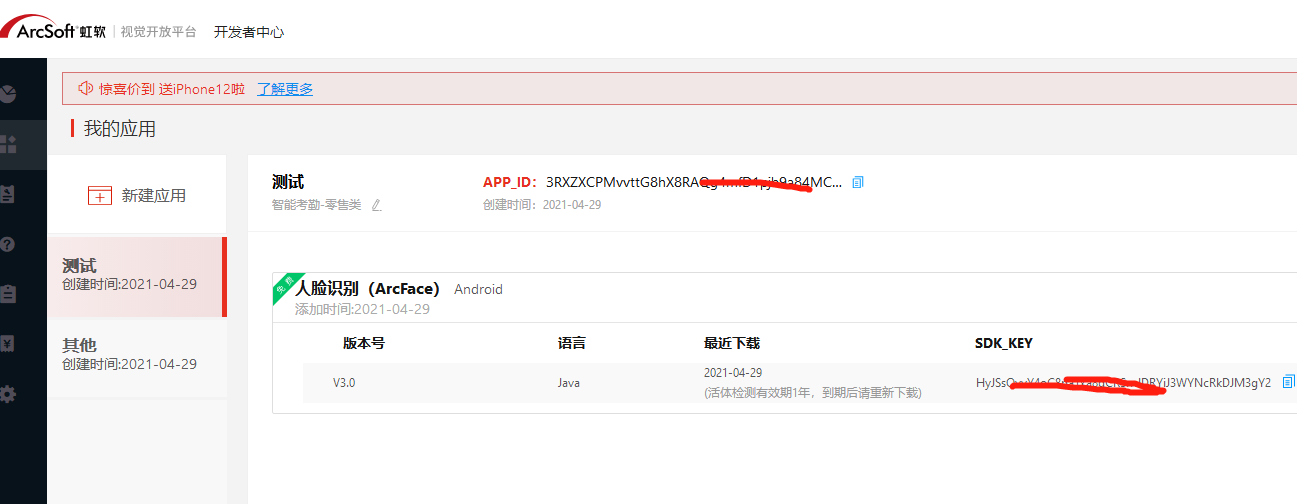
Task: Edit app category with pencil icon
Action: [377, 205]
